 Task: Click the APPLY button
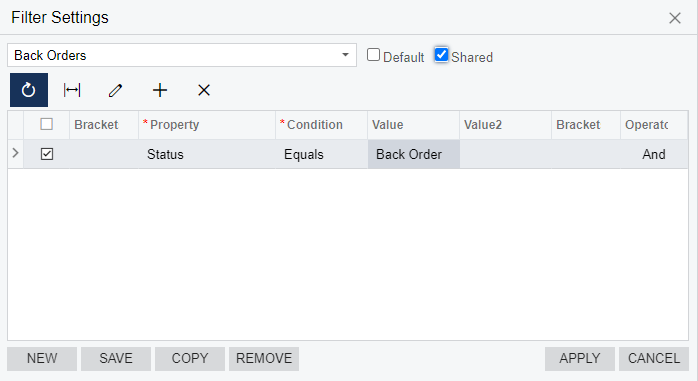(580, 359)
